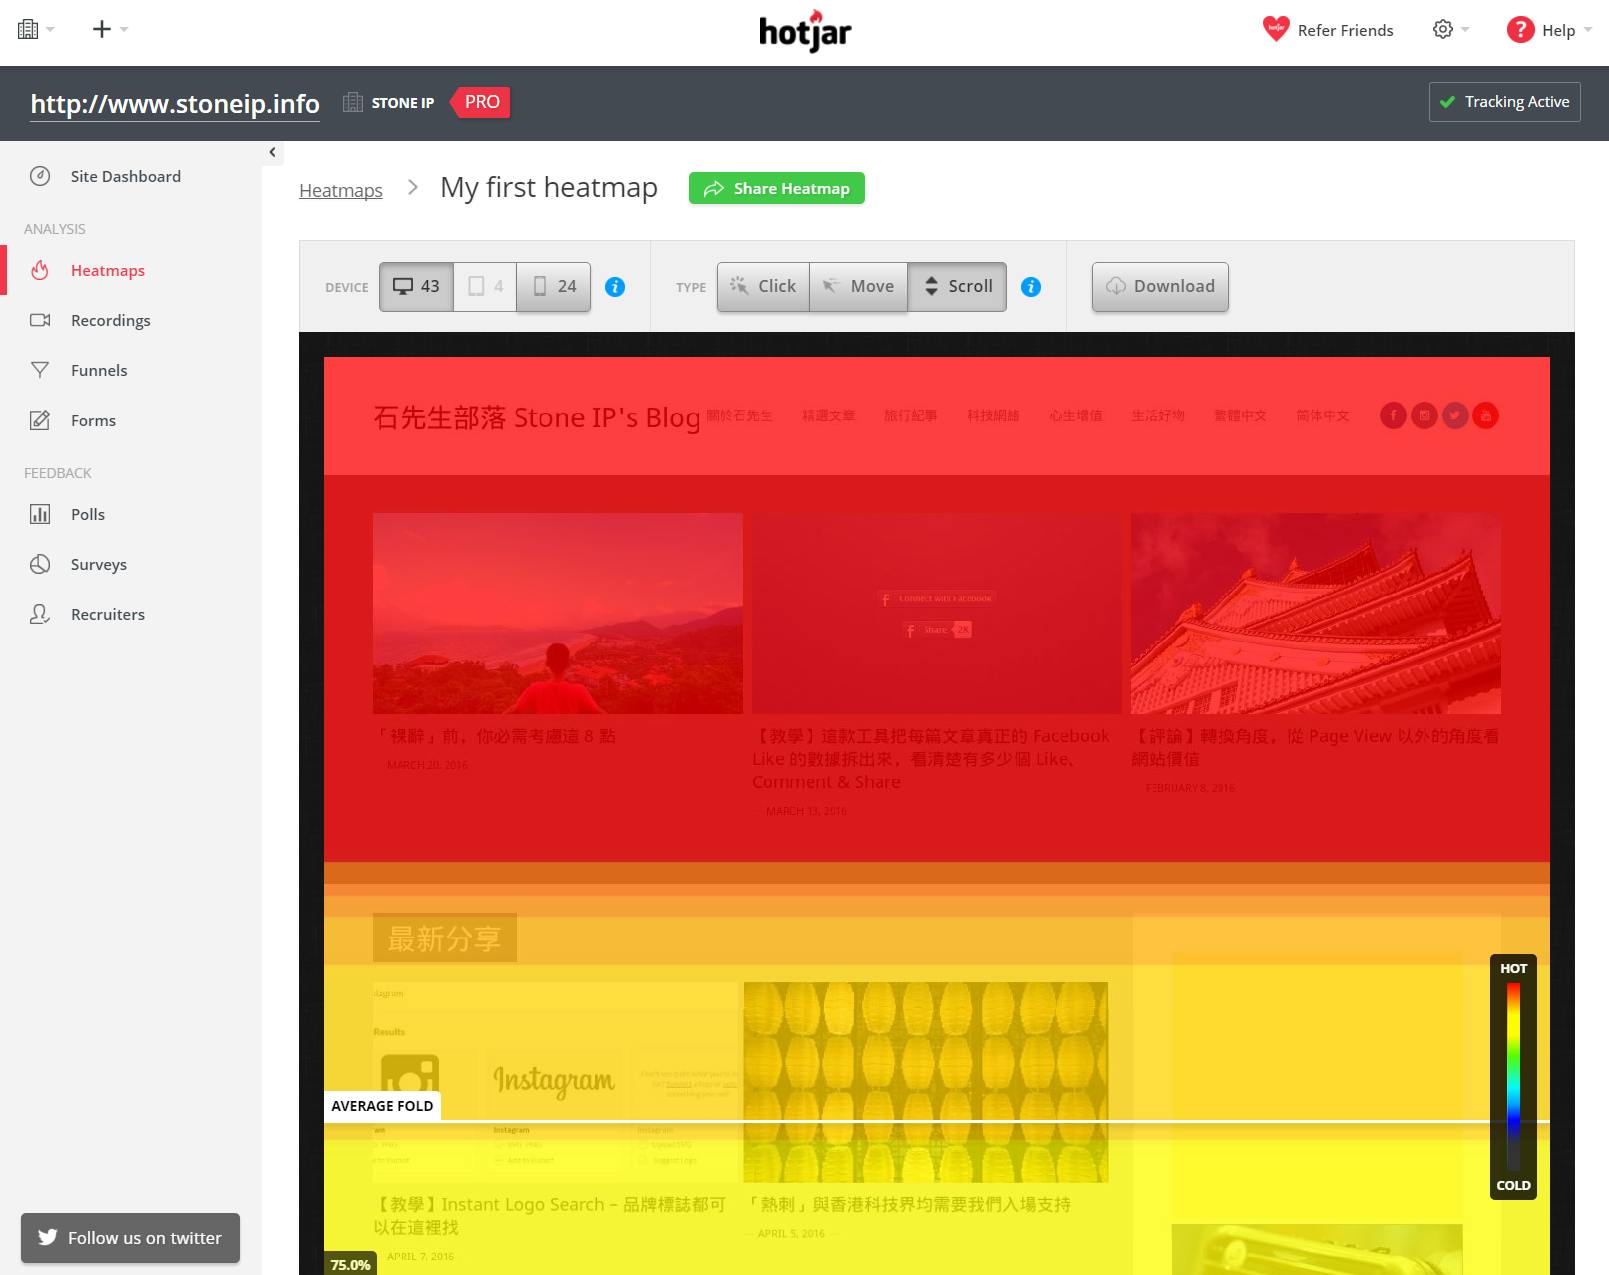Switch heatmap view to Move
Image resolution: width=1609 pixels, height=1275 pixels.
click(x=858, y=286)
